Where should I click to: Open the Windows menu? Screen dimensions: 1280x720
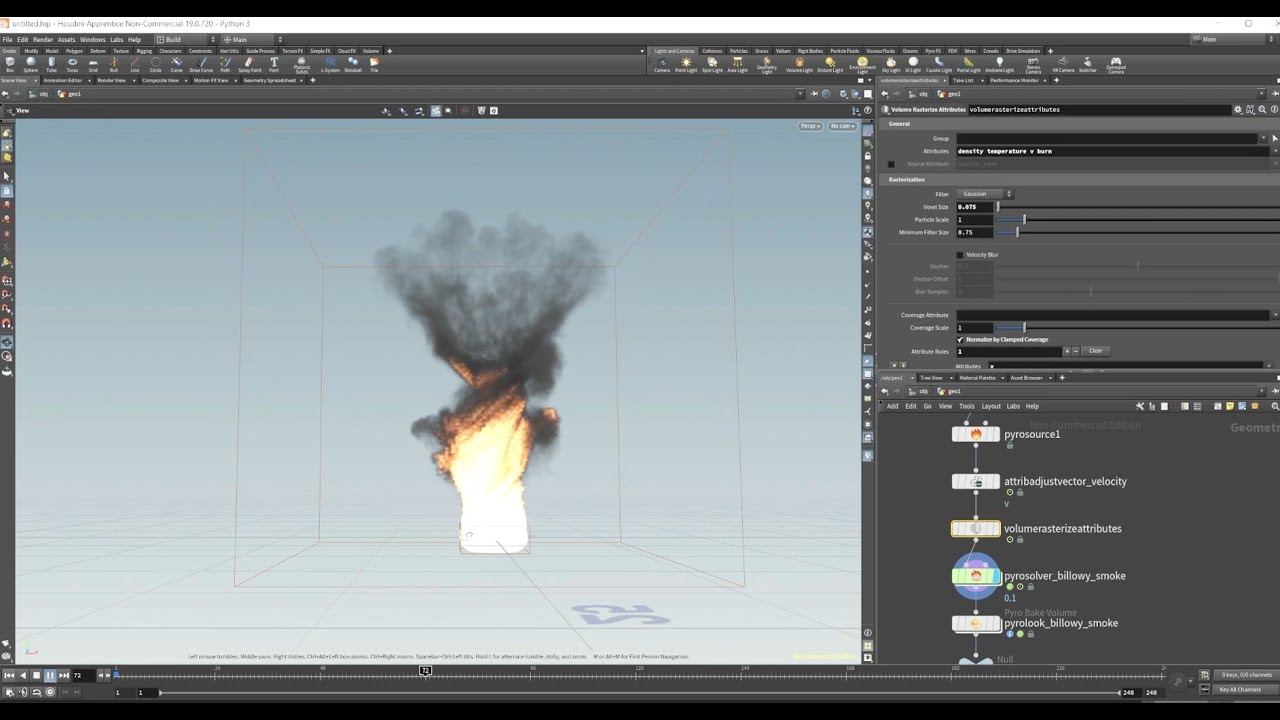tap(92, 40)
